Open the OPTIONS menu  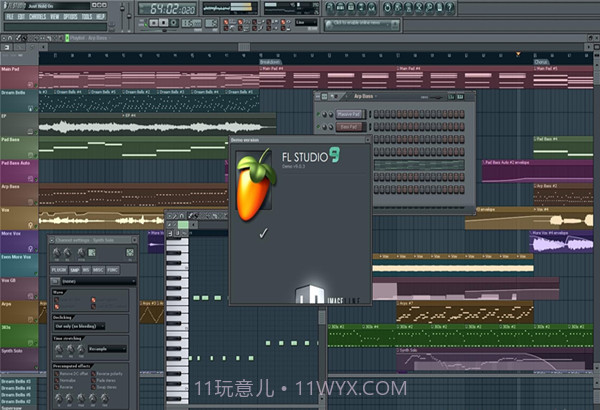pos(70,16)
